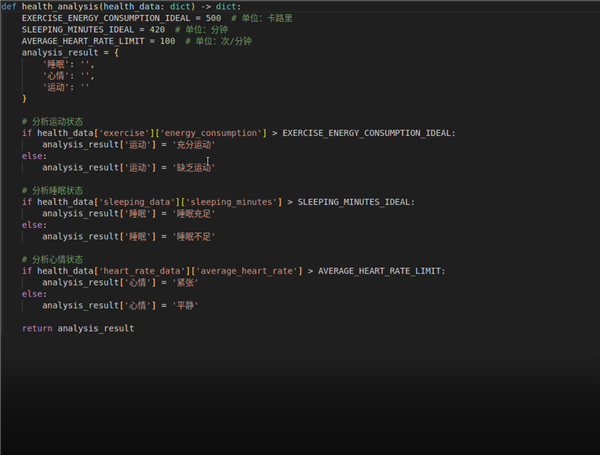The height and width of the screenshot is (455, 600).
Task: Click the '运动' dictionary key in initializer
Action: point(56,87)
